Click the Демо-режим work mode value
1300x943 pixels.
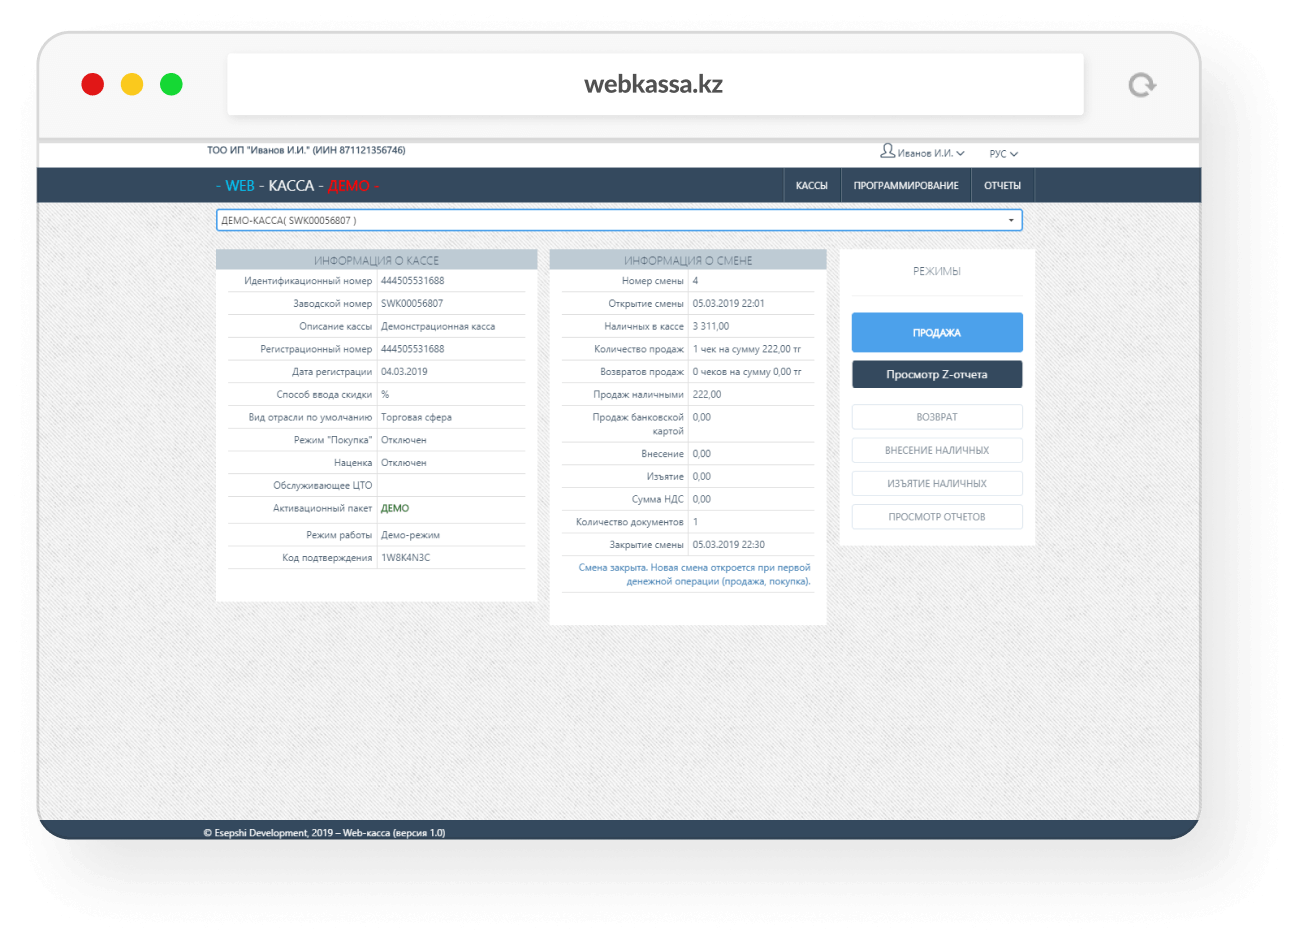click(x=411, y=535)
